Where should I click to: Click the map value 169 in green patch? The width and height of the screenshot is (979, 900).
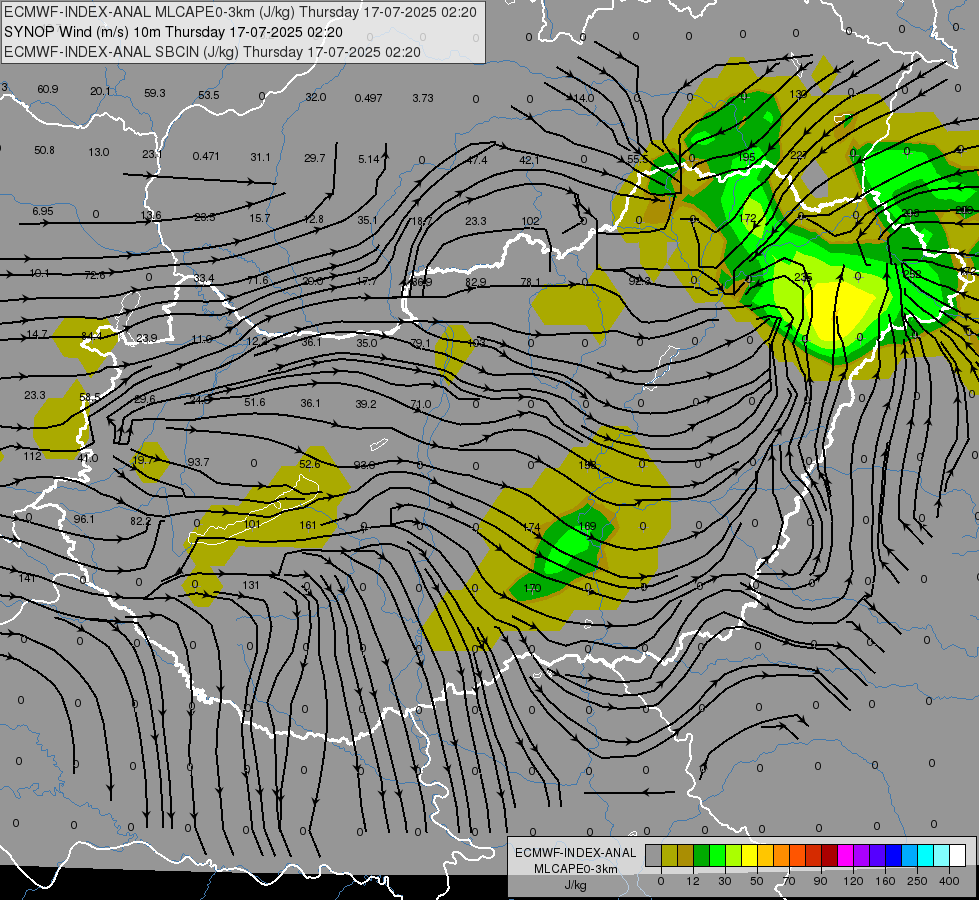[588, 527]
